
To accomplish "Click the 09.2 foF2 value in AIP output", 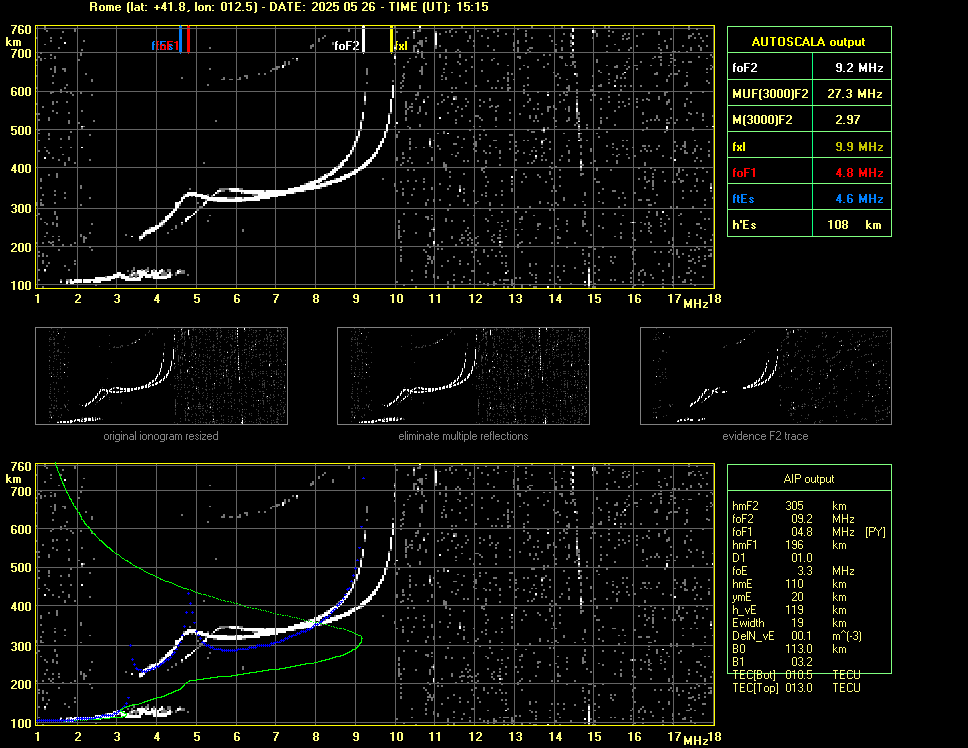I will click(801, 519).
